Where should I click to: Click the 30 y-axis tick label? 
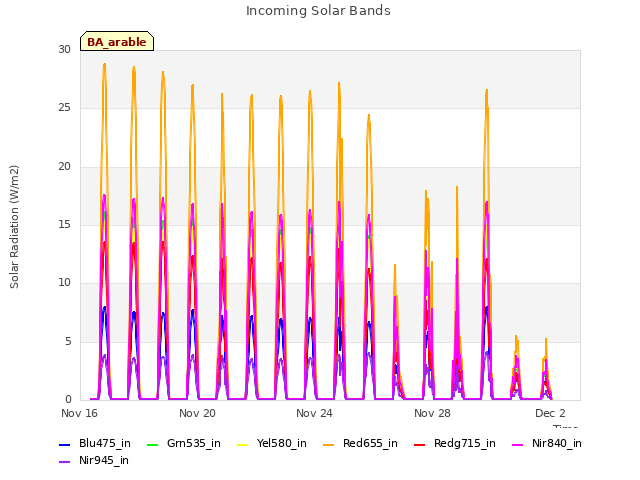pyautogui.click(x=64, y=49)
